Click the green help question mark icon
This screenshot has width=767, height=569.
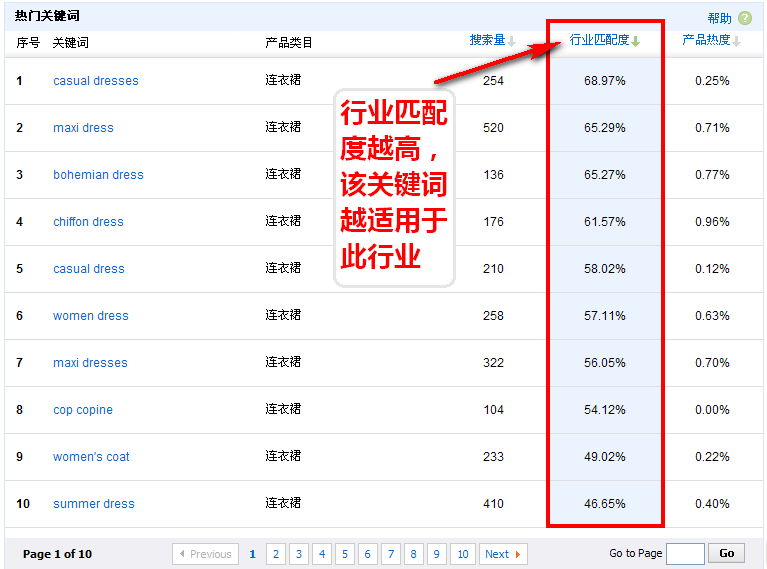click(744, 18)
